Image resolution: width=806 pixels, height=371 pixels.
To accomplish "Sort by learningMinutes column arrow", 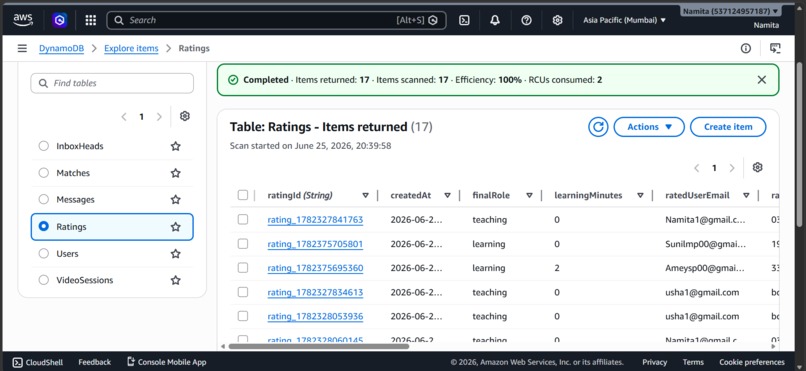I will (x=640, y=195).
